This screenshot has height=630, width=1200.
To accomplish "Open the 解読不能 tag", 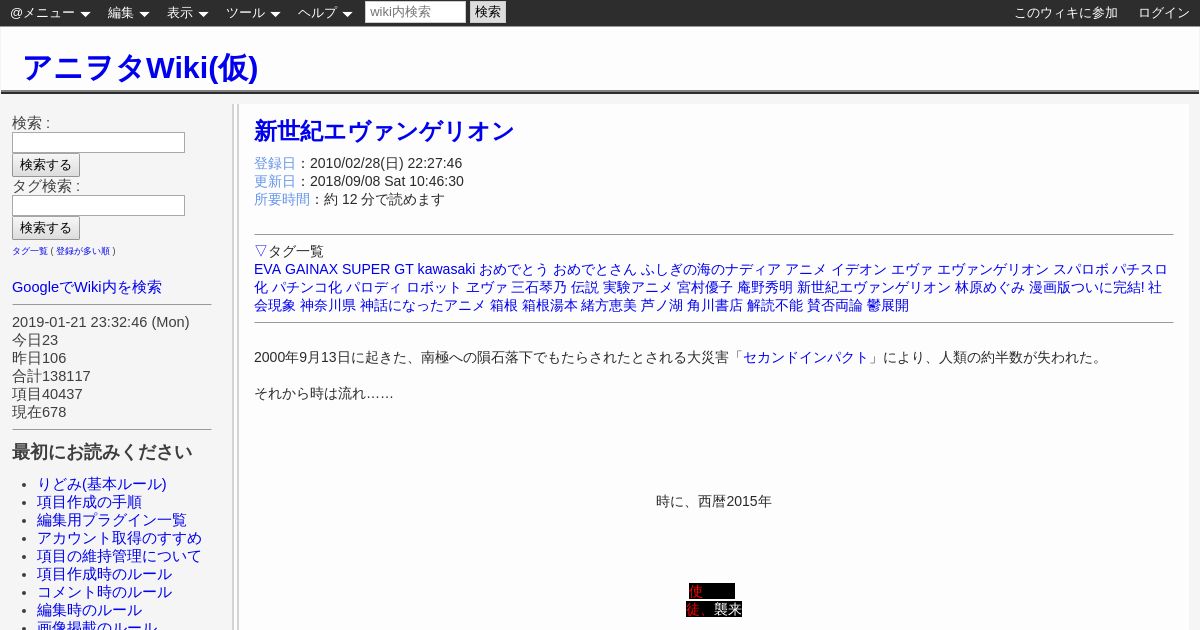I will click(775, 306).
